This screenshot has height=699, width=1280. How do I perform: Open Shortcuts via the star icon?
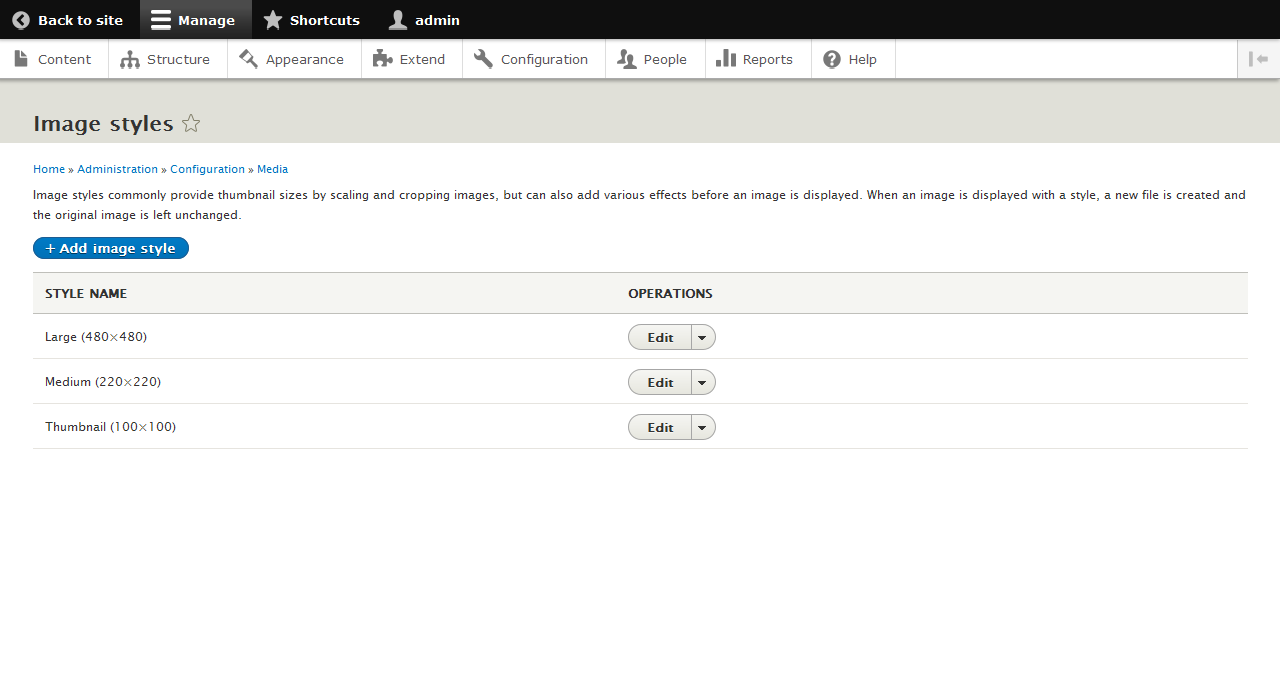(273, 20)
